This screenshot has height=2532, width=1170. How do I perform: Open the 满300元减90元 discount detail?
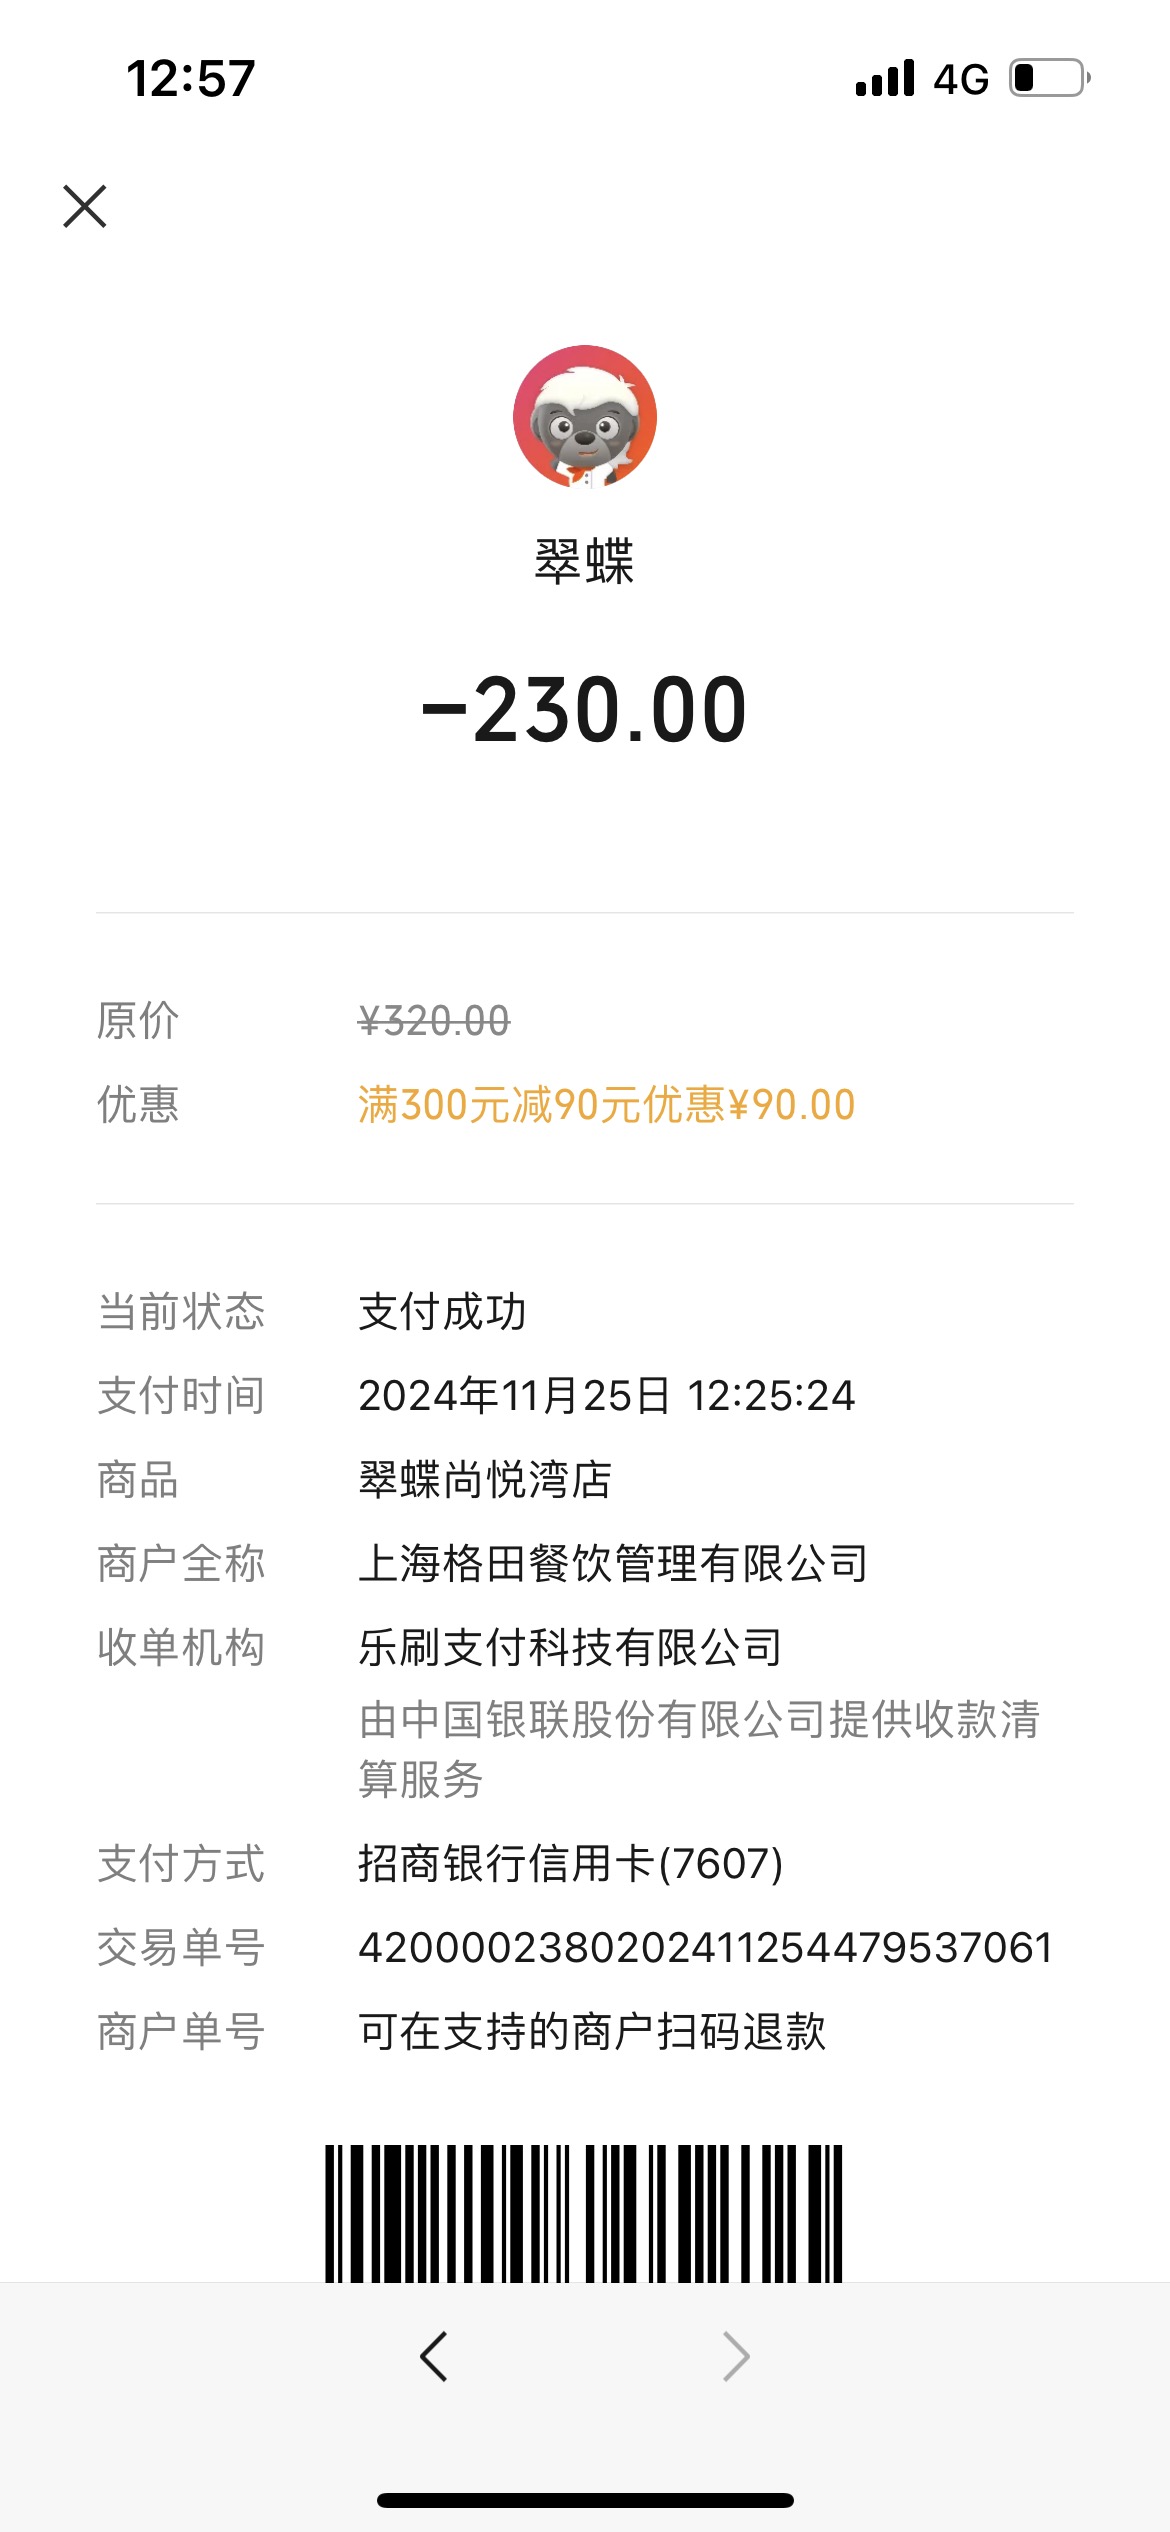pos(607,1105)
